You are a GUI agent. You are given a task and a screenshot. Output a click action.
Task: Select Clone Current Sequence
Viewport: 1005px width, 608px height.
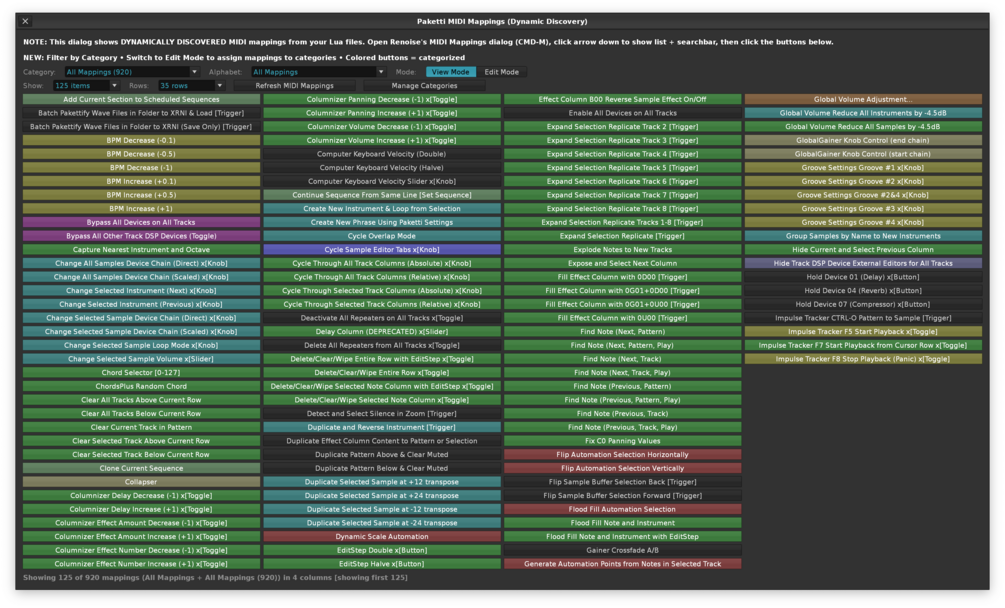point(142,468)
